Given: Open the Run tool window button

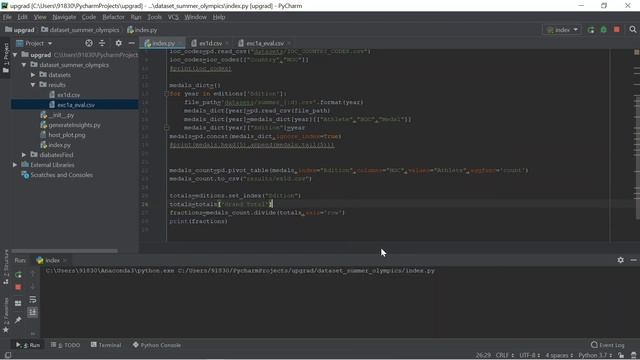Looking at the screenshot, I should pyautogui.click(x=27, y=345).
